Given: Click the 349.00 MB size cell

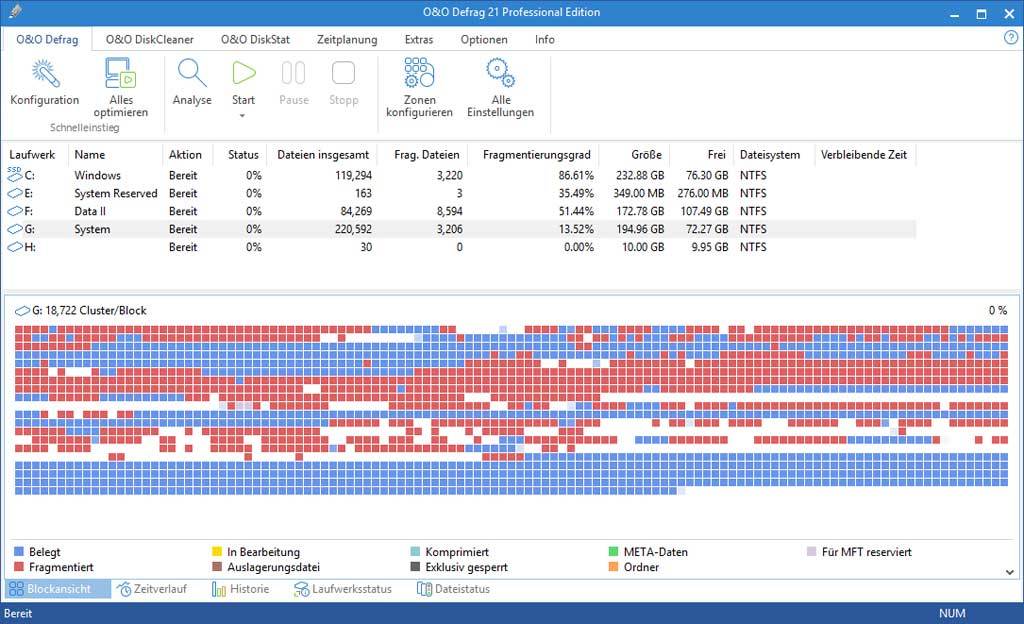Looking at the screenshot, I should click(x=638, y=193).
